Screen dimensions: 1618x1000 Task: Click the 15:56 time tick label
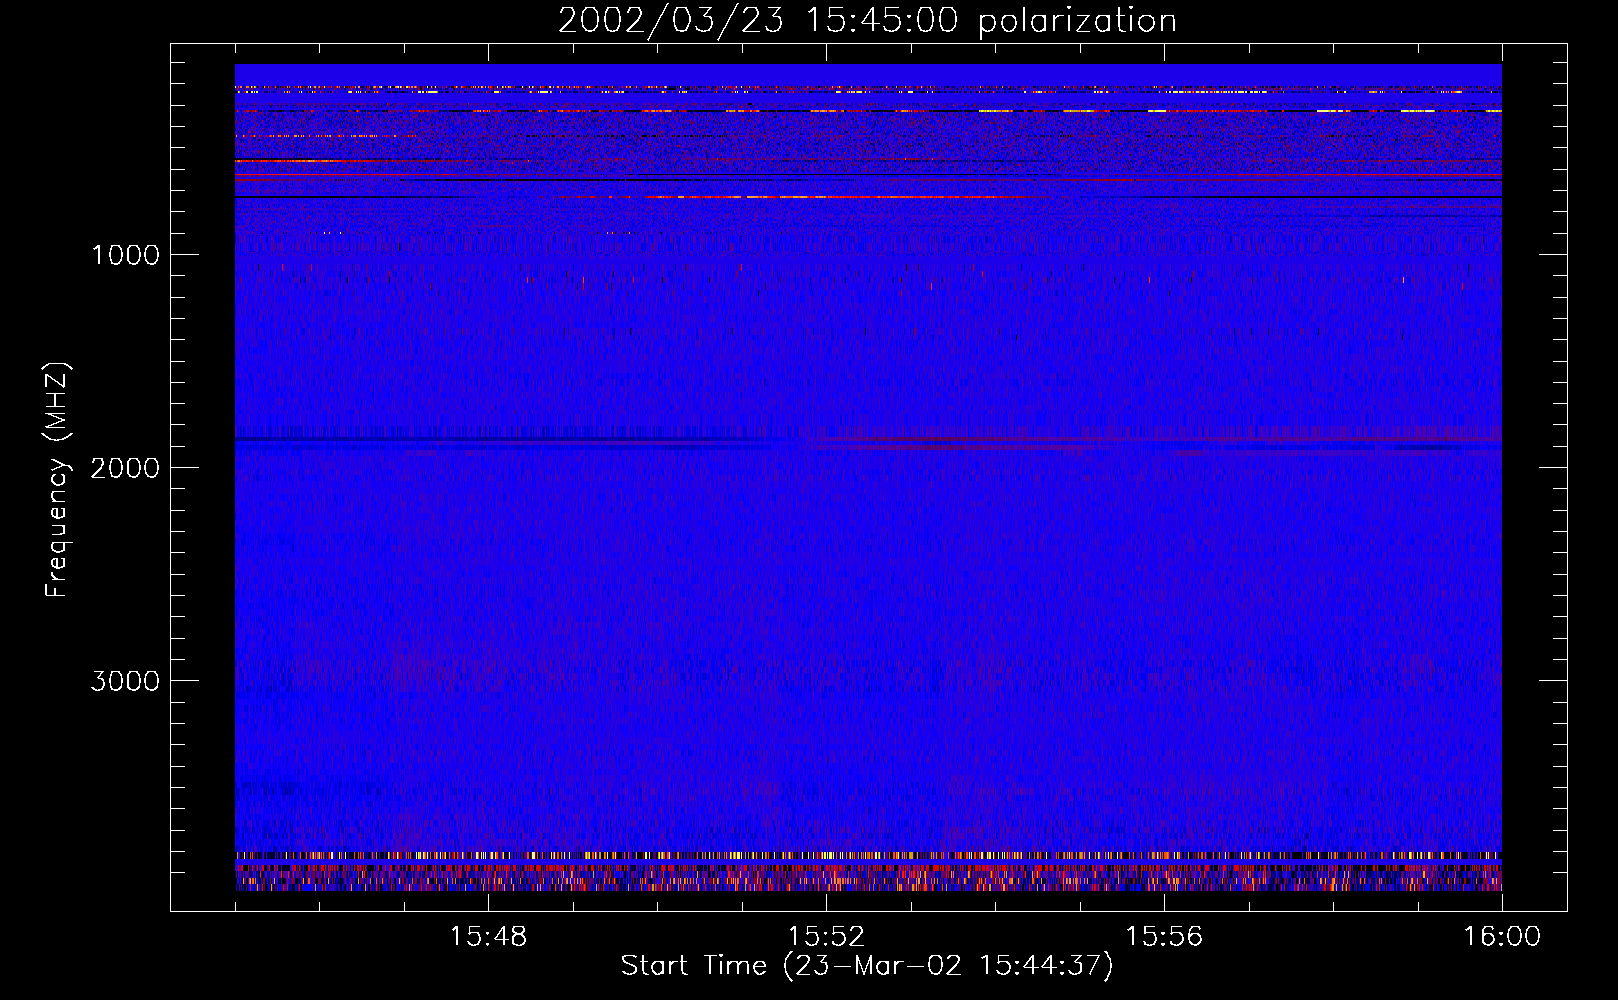1164,937
